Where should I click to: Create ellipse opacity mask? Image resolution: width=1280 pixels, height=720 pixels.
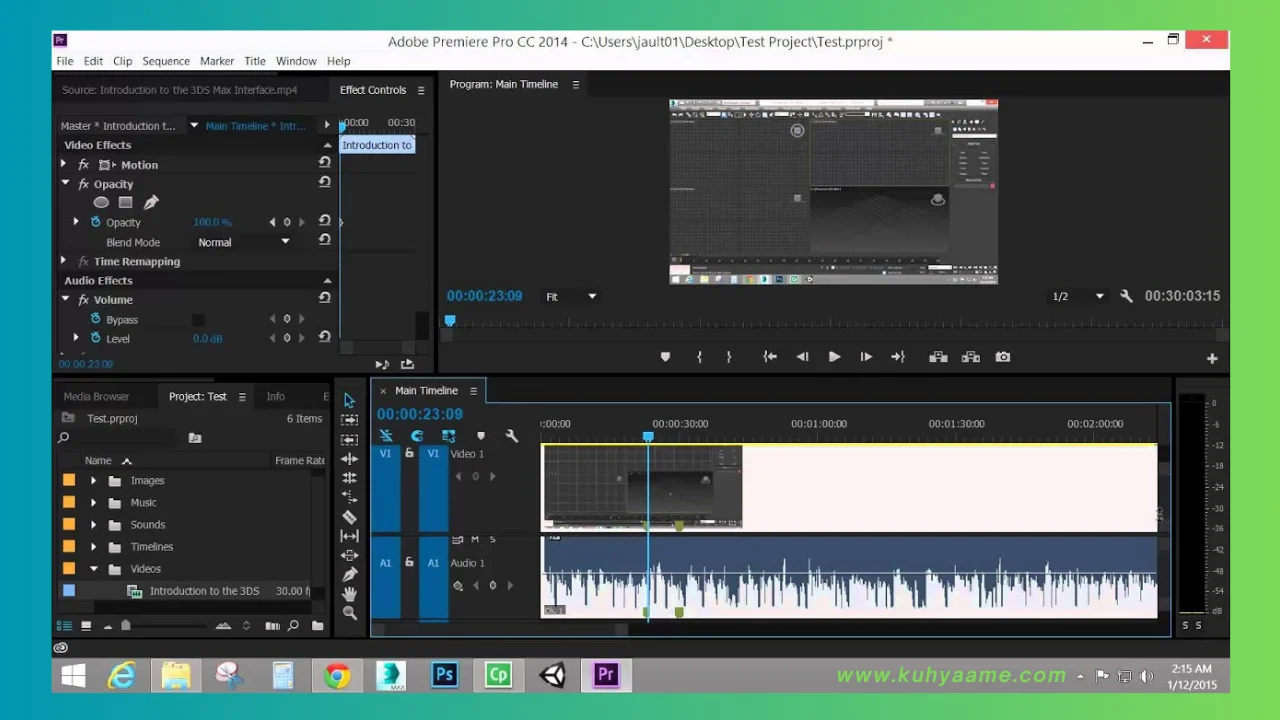coord(101,202)
